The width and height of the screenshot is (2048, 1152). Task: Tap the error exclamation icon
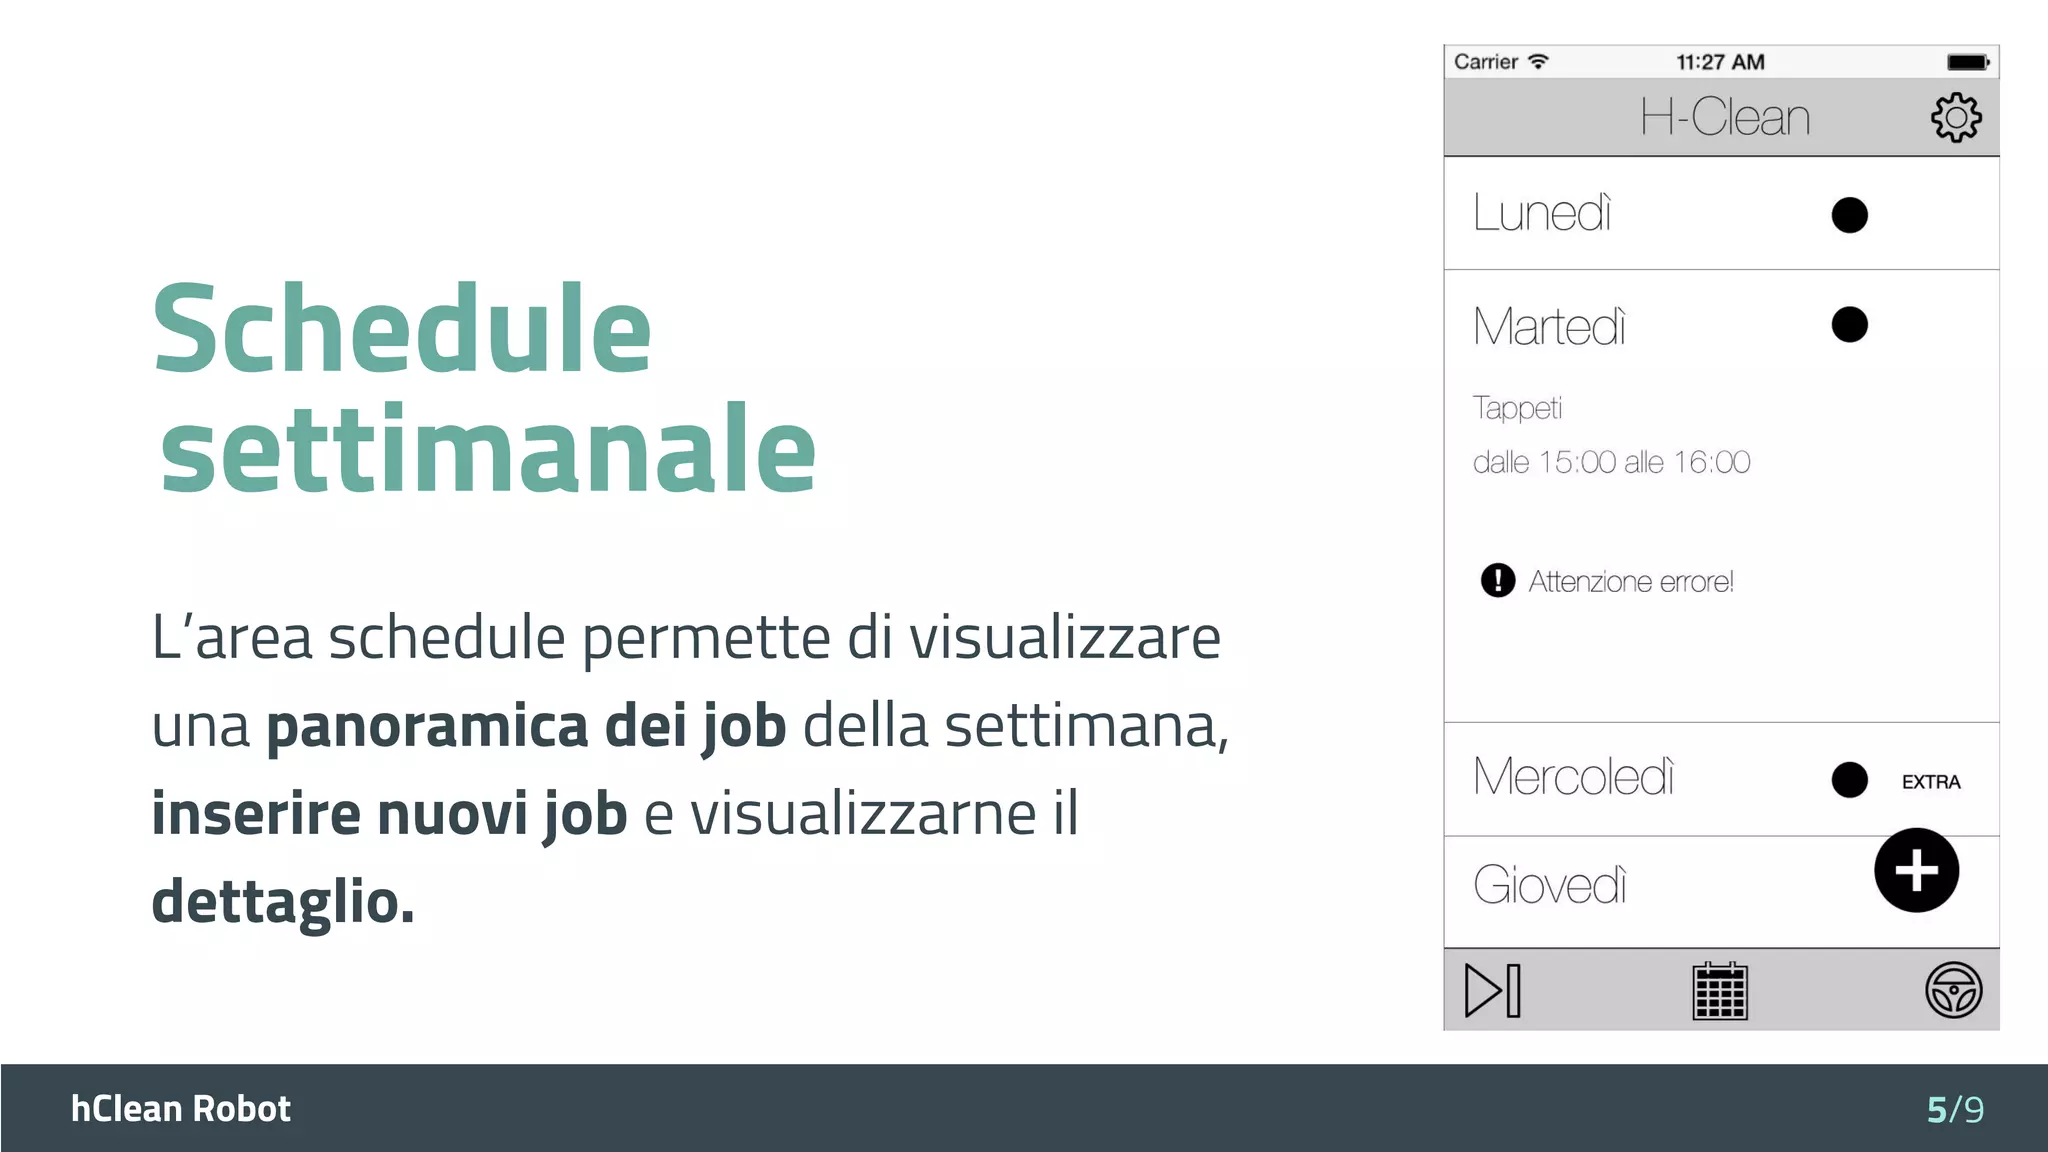(x=1497, y=580)
